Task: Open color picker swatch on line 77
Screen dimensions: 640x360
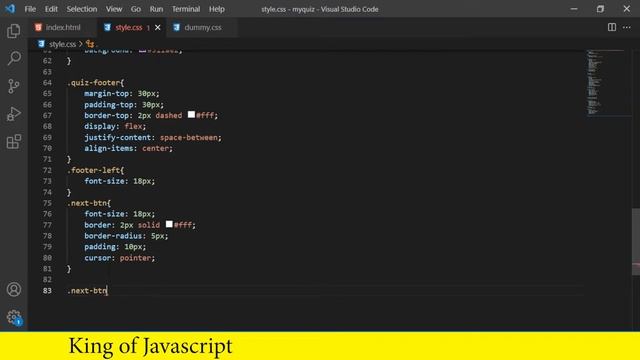Action: (169, 224)
